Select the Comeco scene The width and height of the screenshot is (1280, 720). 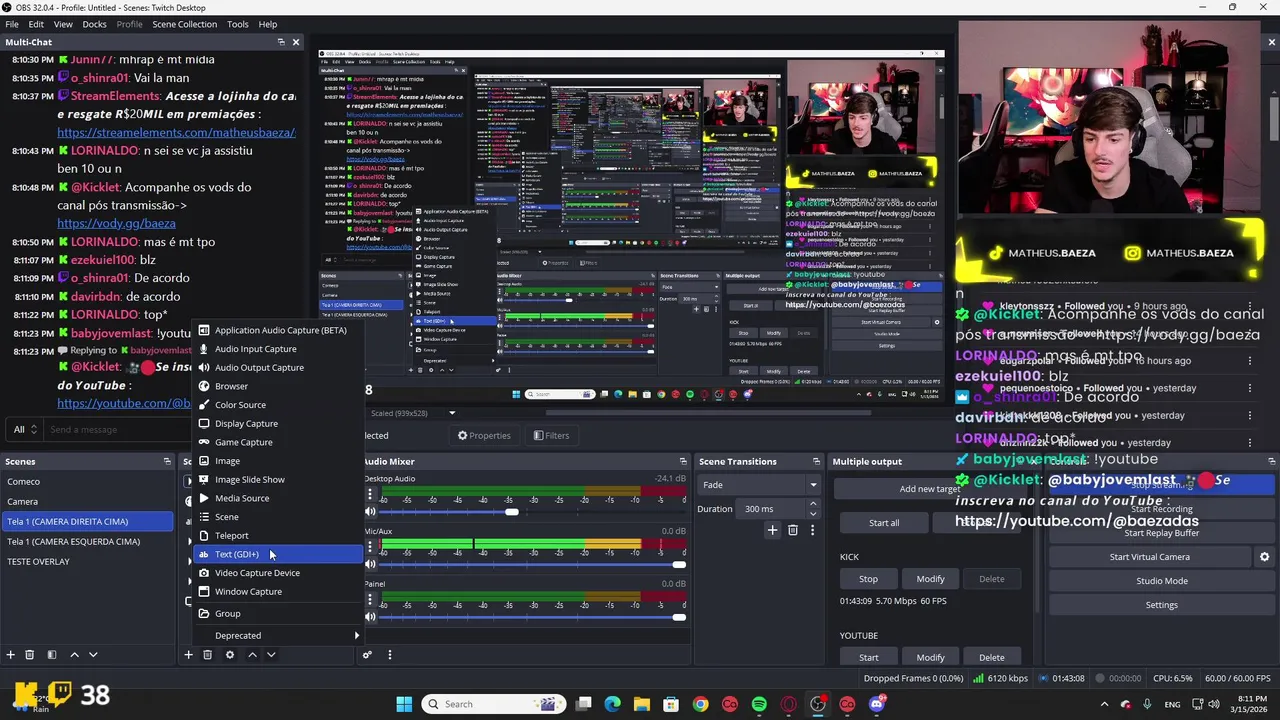[88, 482]
